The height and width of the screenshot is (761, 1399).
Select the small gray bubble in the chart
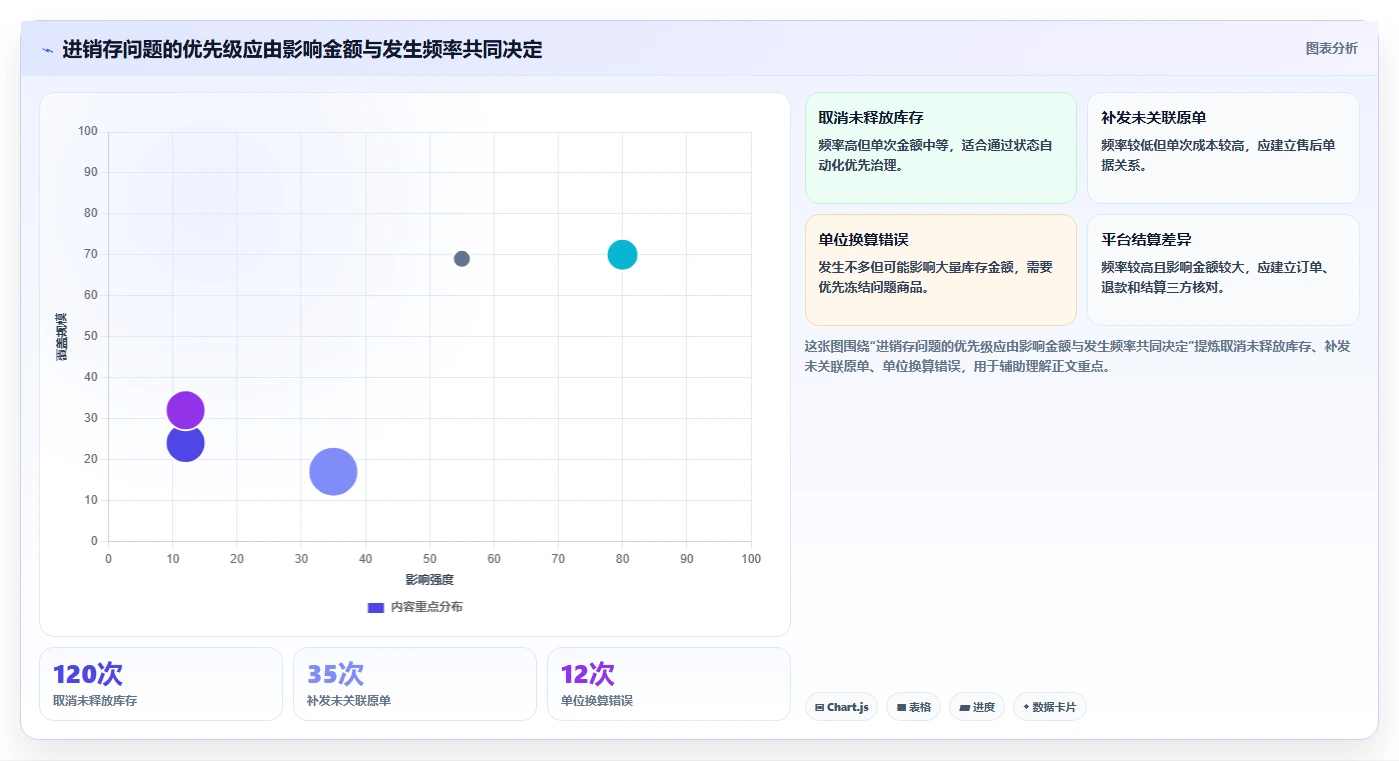pyautogui.click(x=462, y=259)
